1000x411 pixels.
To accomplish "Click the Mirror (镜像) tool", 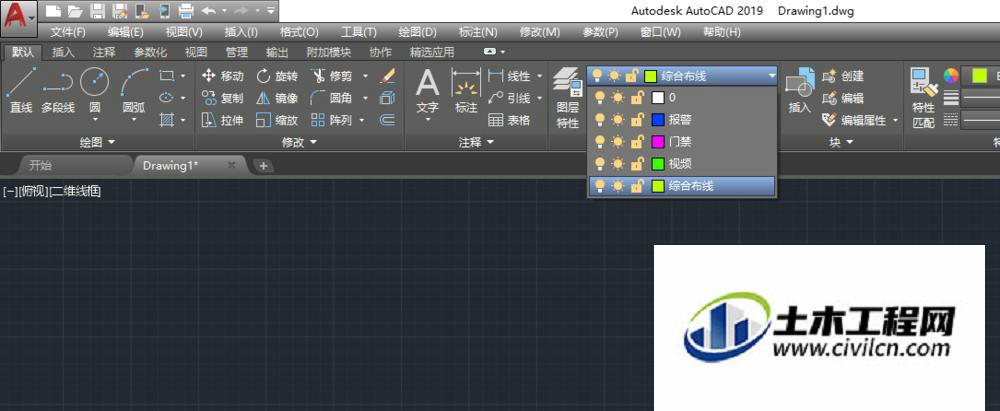I will [x=277, y=98].
